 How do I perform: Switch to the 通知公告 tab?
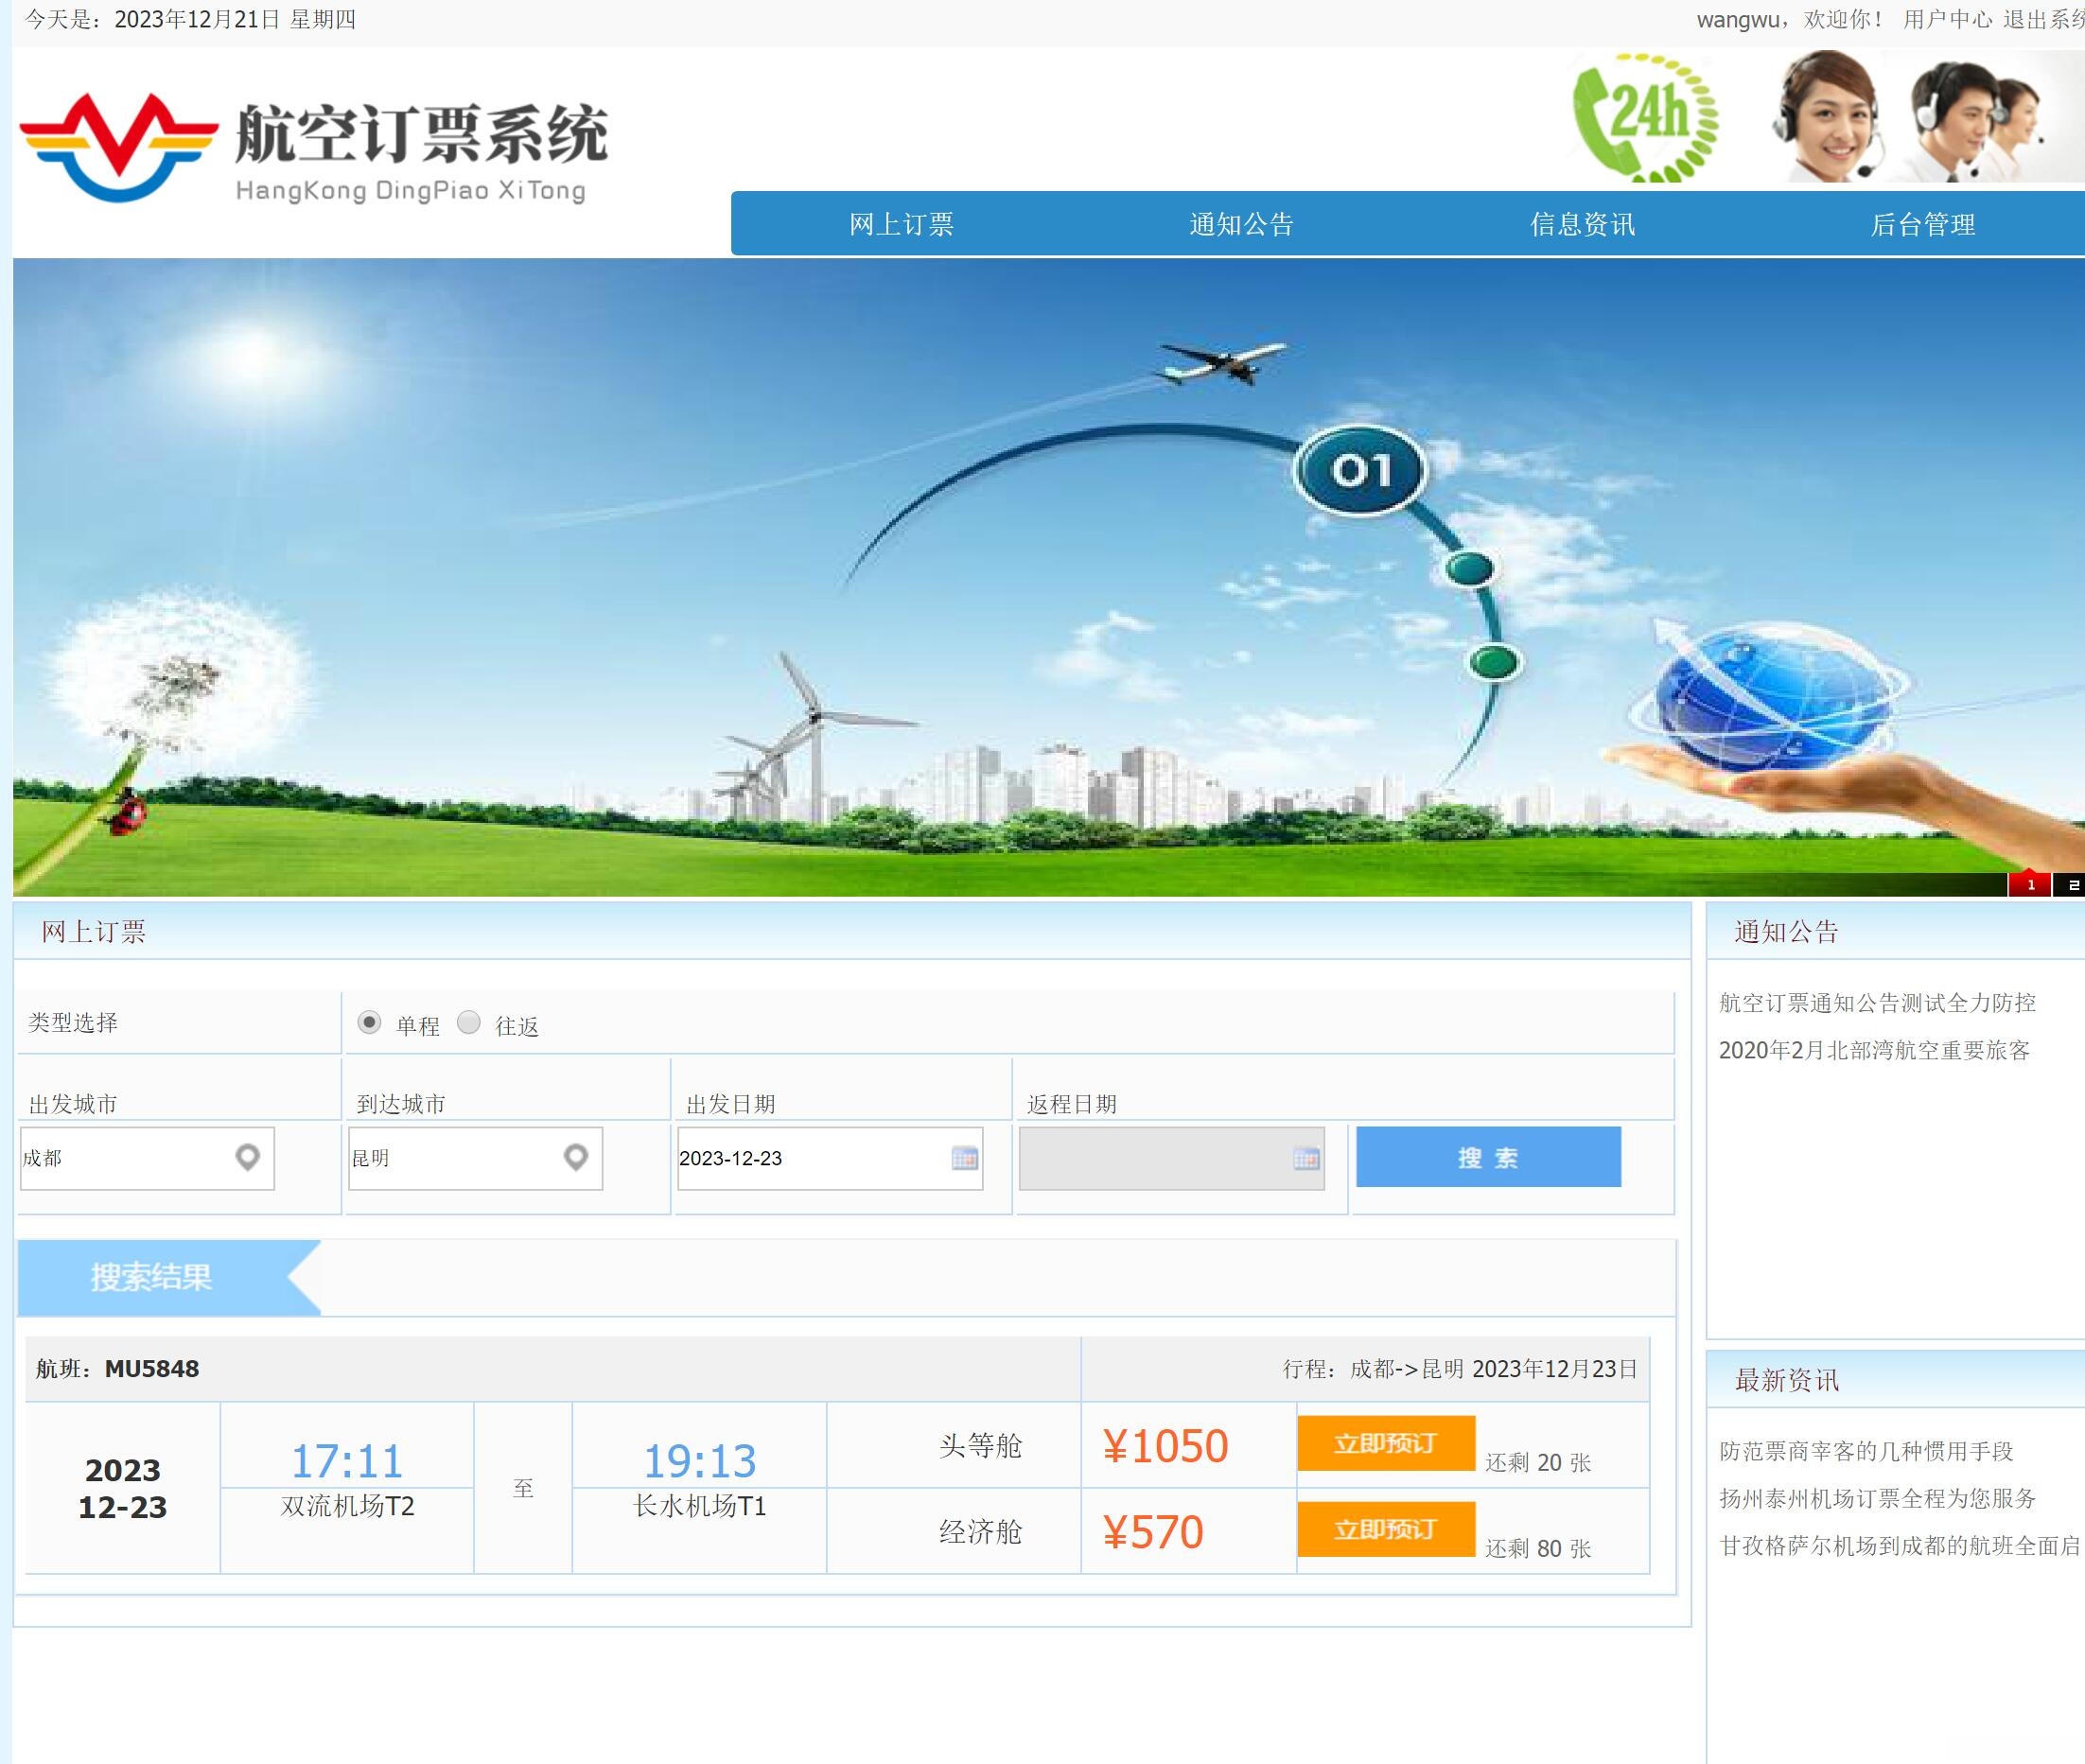(1240, 224)
